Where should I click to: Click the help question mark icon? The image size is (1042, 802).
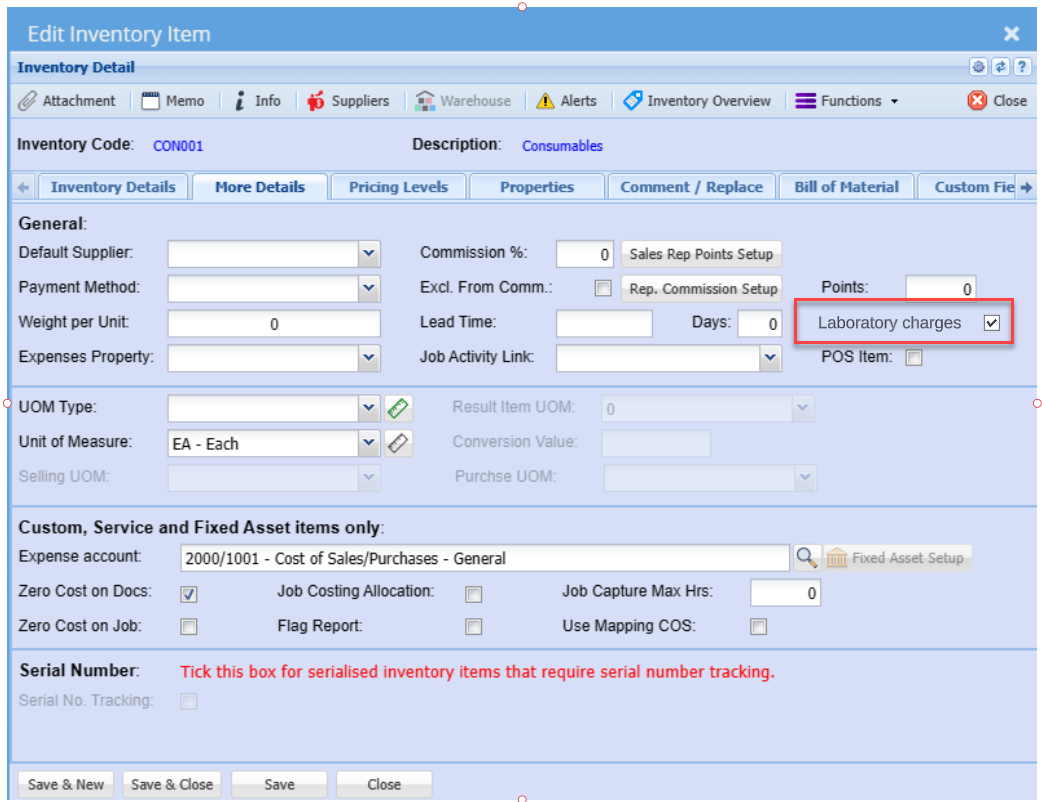[x=1021, y=67]
